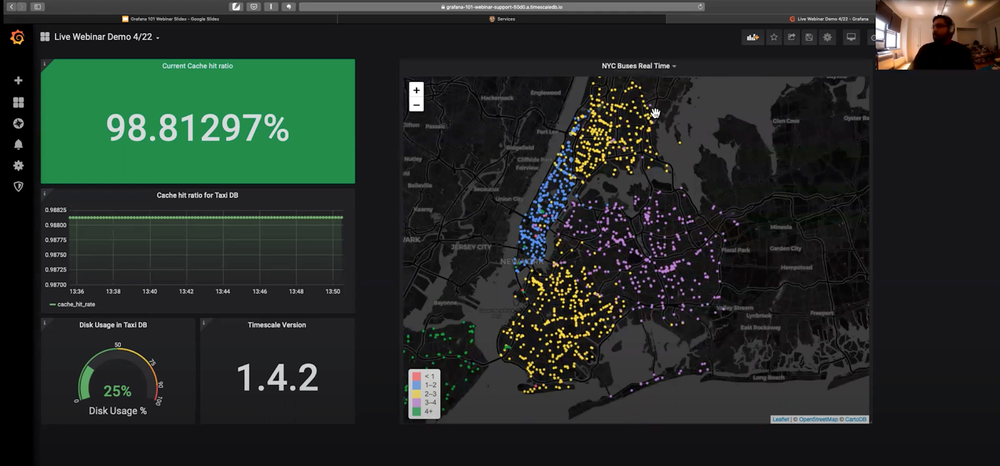Open the NYC Buses Real Time panel menu
The width and height of the screenshot is (1000, 466).
click(x=638, y=66)
